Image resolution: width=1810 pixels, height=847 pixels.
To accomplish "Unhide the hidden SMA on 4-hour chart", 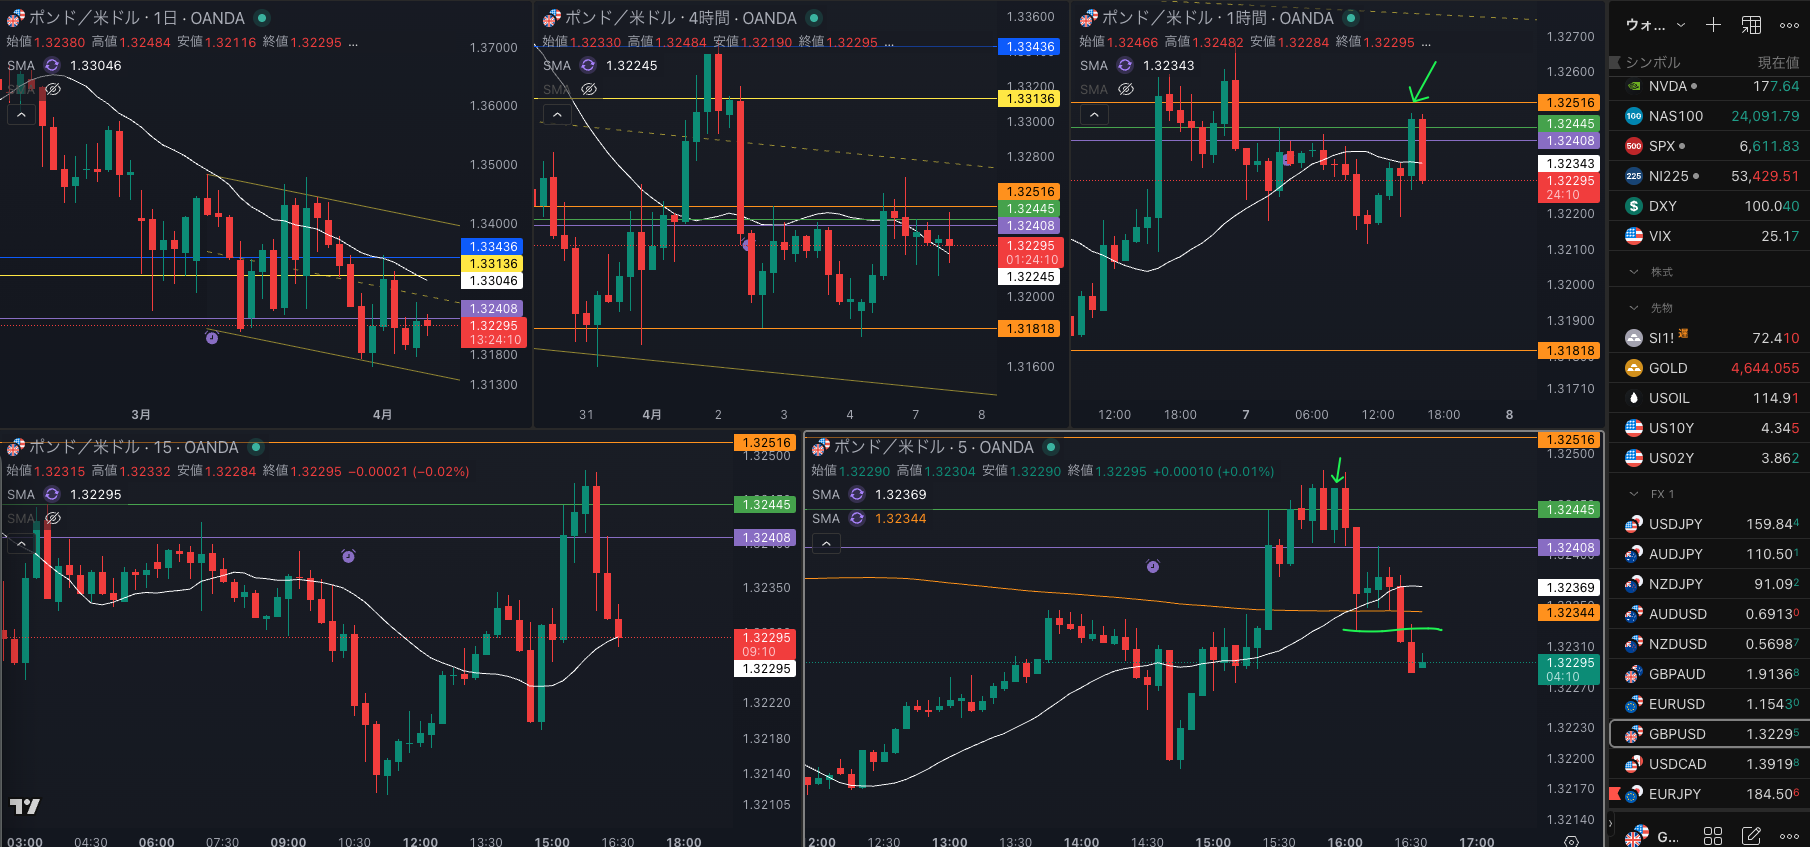I will 589,89.
